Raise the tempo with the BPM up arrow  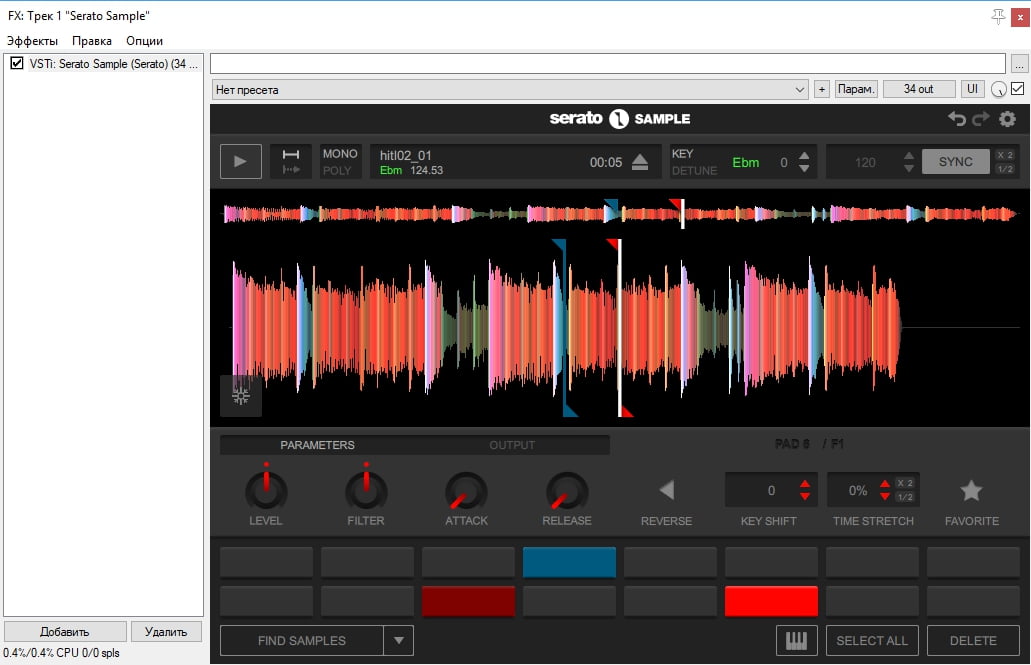click(909, 156)
